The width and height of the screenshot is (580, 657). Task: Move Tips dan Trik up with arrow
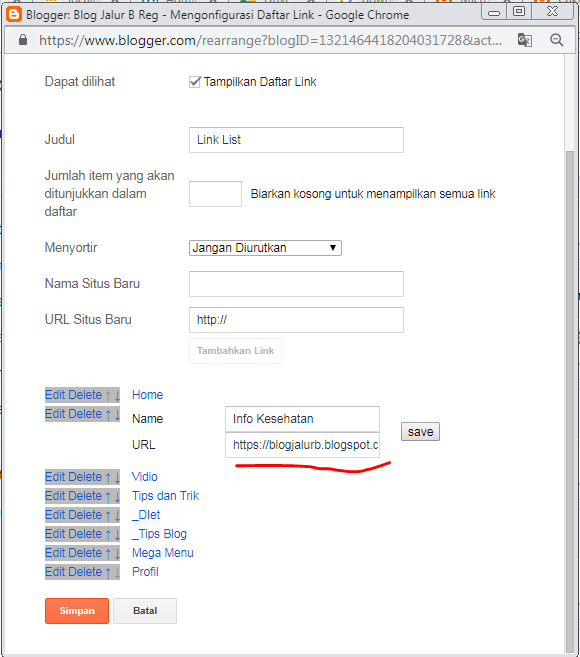[108, 496]
